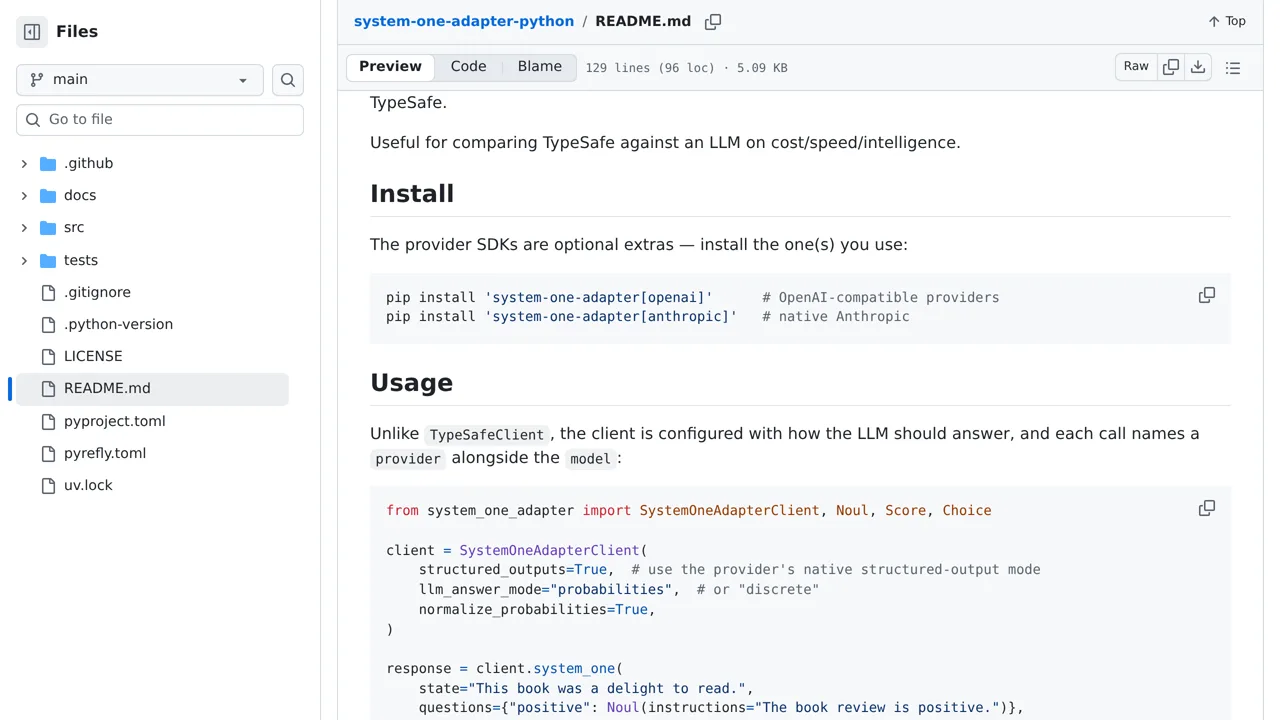The height and width of the screenshot is (720, 1280).
Task: Collapse the Files side panel icon
Action: 32,32
